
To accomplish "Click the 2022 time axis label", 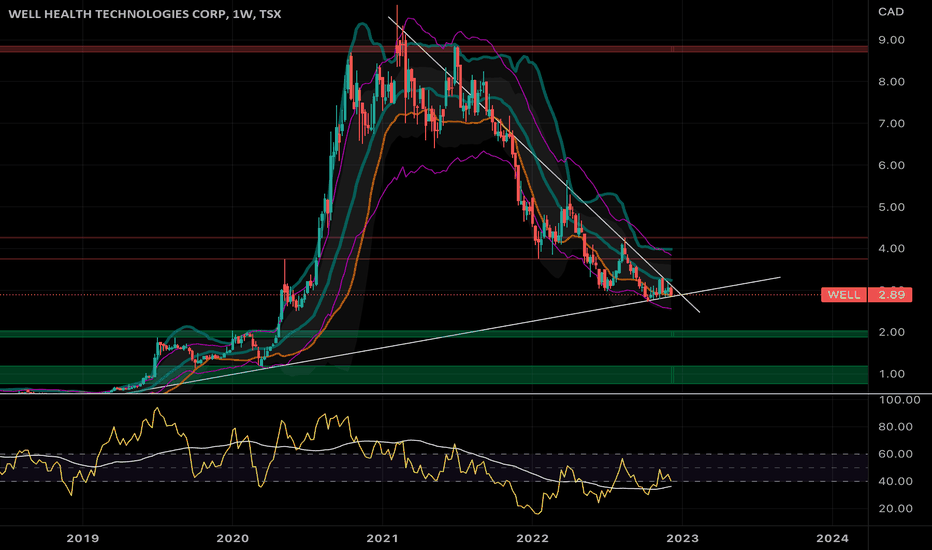I will tap(533, 539).
